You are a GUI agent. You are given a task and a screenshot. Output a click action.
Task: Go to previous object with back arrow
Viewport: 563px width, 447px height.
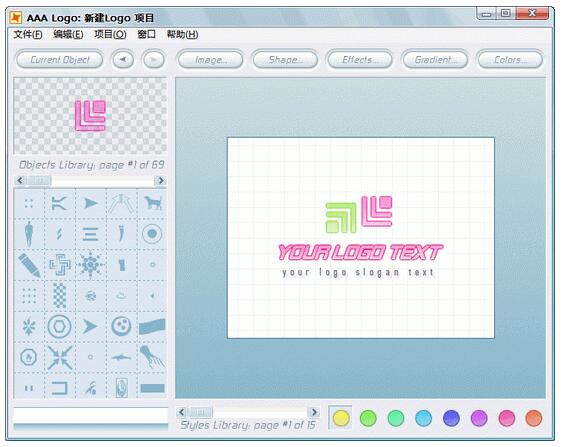(x=123, y=60)
